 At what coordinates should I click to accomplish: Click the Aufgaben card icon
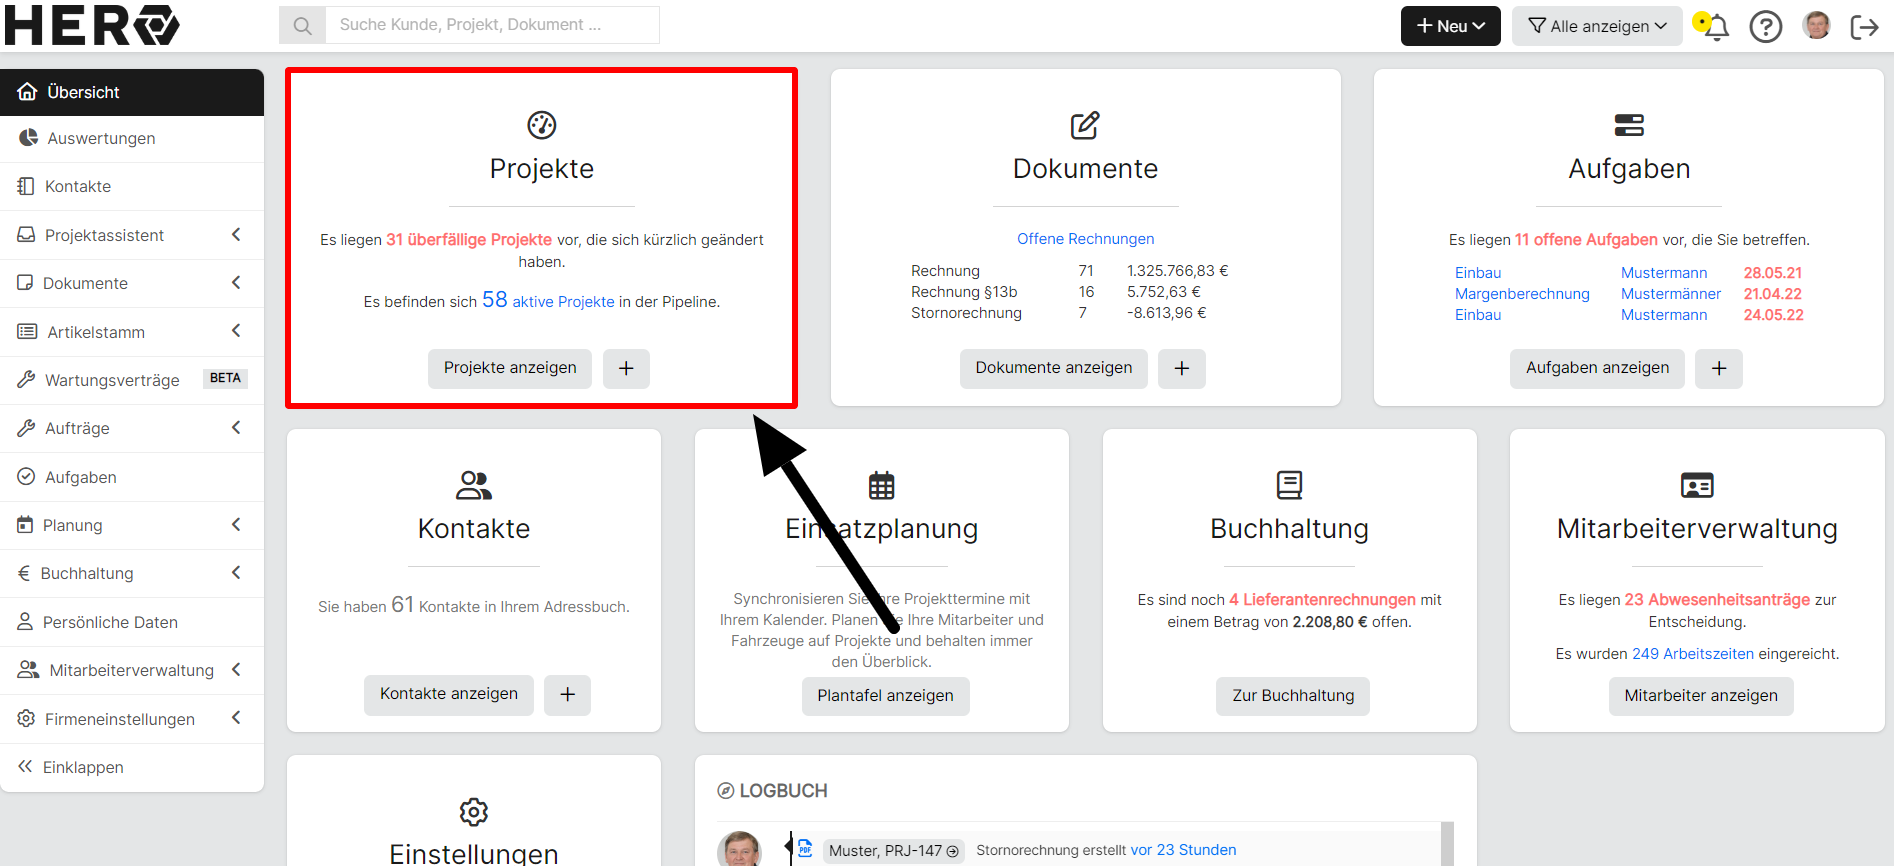[1629, 125]
